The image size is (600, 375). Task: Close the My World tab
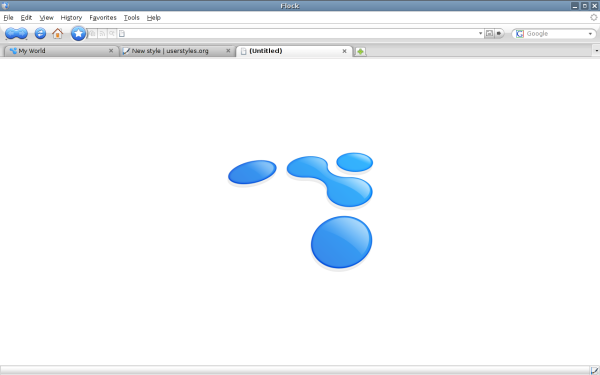tap(111, 51)
